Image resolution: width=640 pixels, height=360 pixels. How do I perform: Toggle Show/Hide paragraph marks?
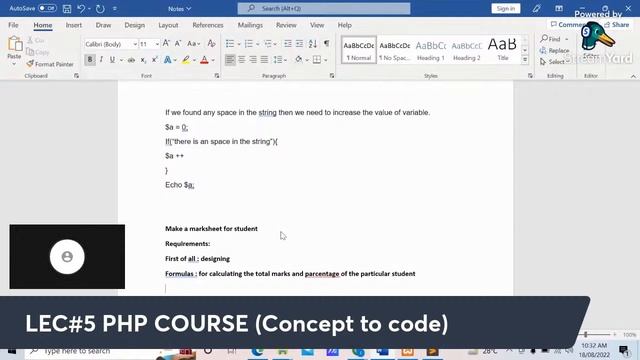(x=327, y=43)
